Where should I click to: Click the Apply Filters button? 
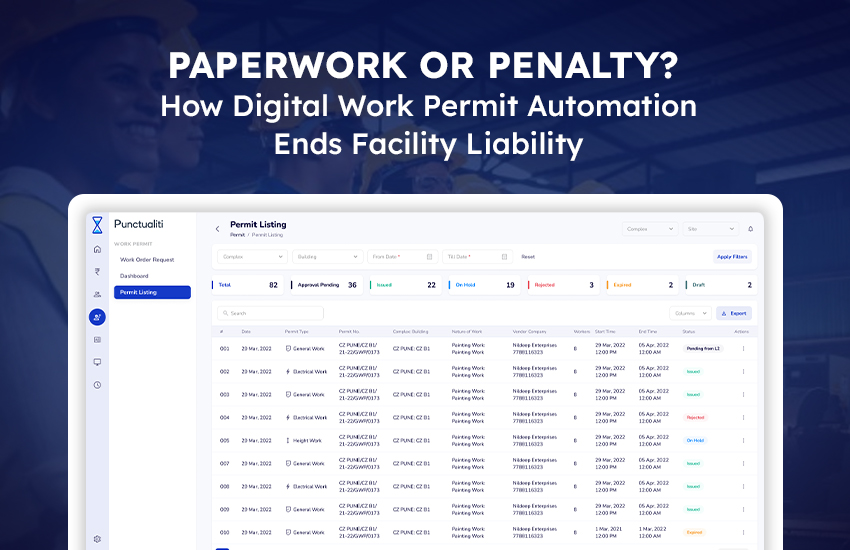coord(732,257)
